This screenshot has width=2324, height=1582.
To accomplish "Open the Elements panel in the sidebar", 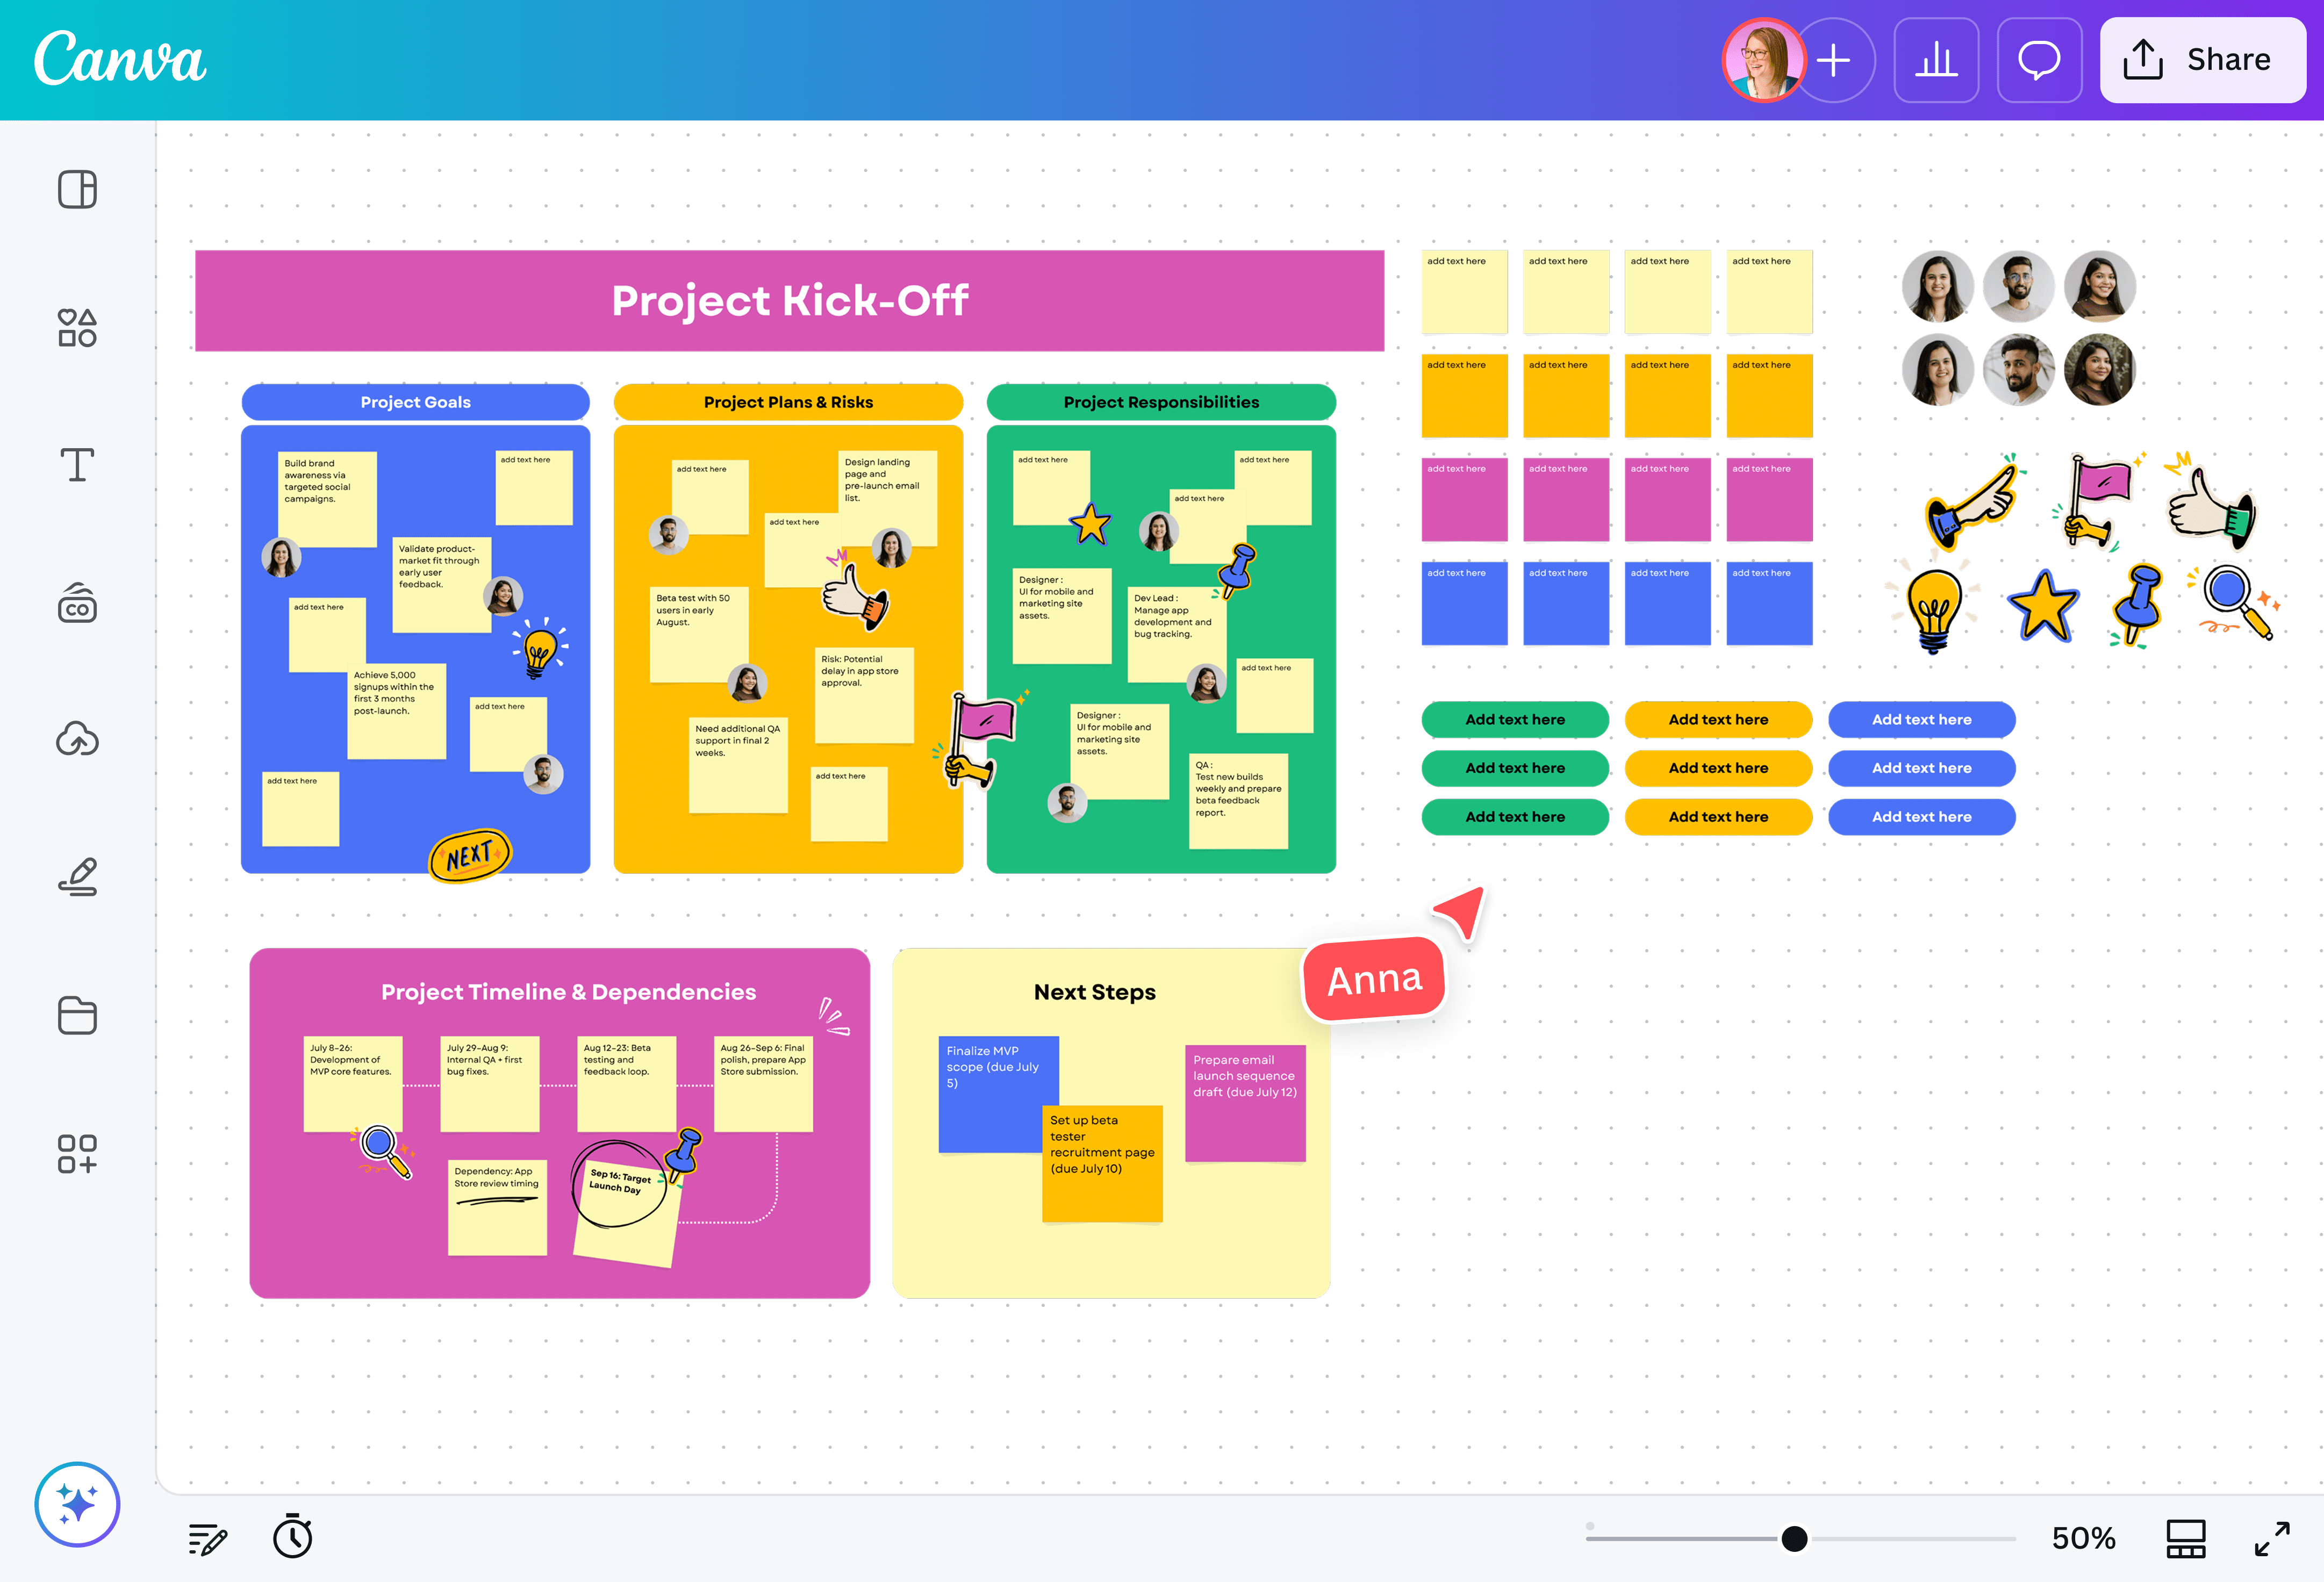I will tap(77, 327).
